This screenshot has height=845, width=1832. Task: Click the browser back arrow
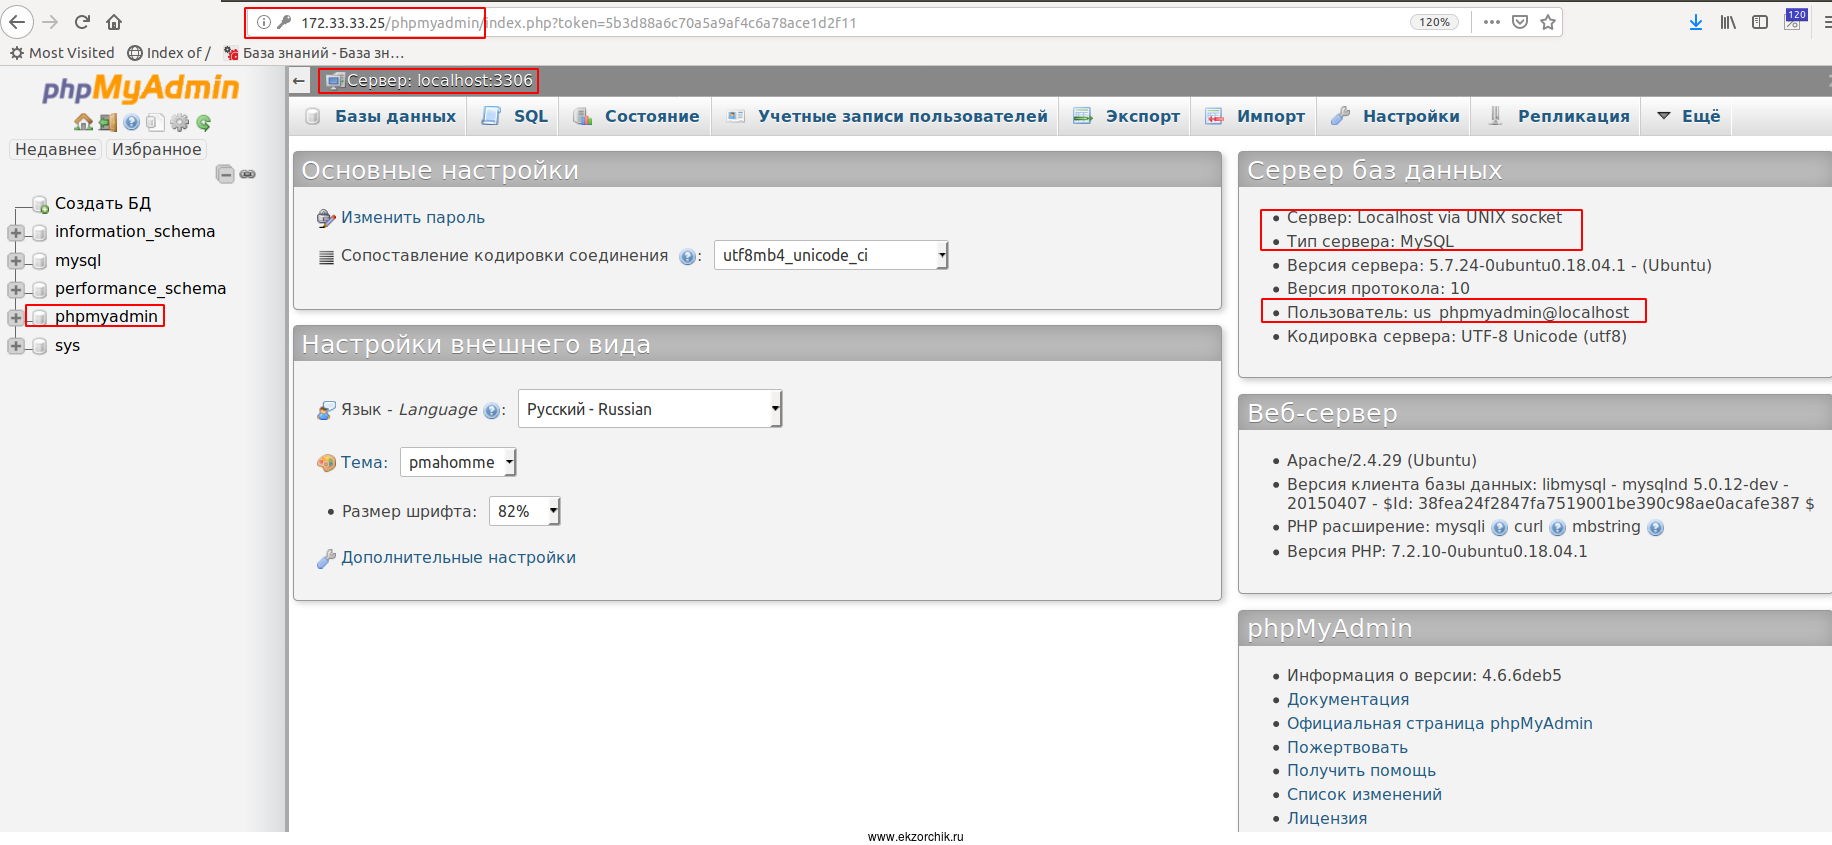point(17,22)
